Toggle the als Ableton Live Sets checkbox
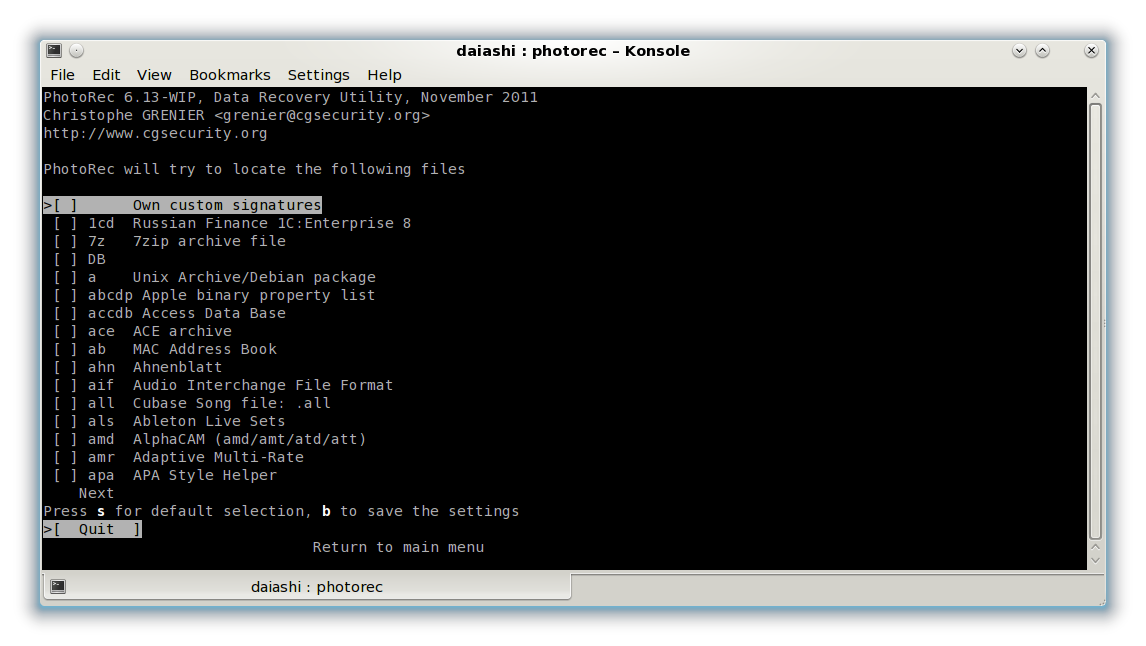 [x=65, y=421]
